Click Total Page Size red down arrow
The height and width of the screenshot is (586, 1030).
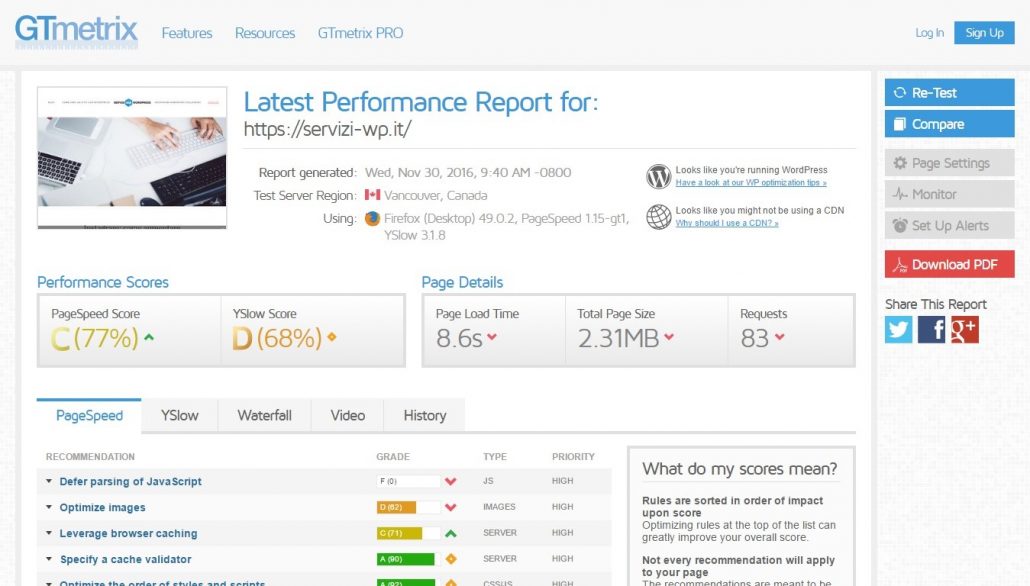pyautogui.click(x=669, y=337)
